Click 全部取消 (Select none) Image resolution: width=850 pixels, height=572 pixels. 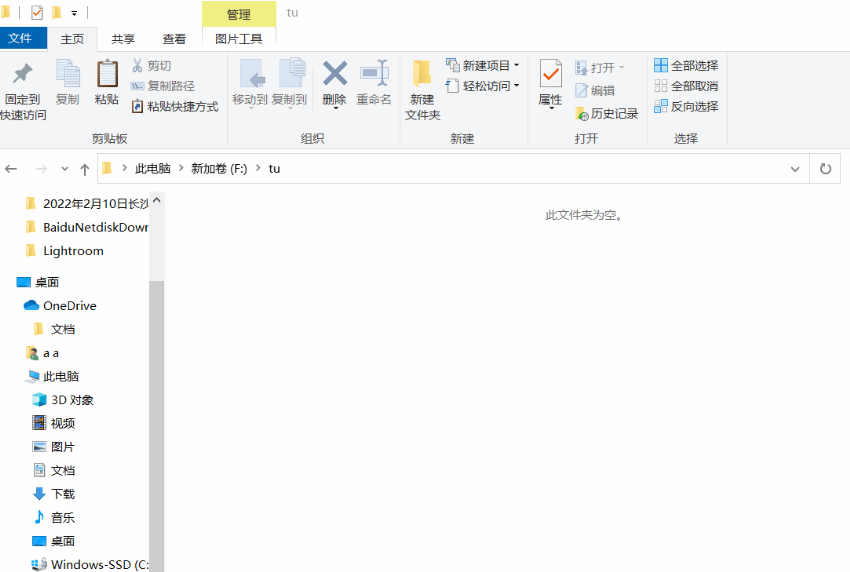click(686, 86)
